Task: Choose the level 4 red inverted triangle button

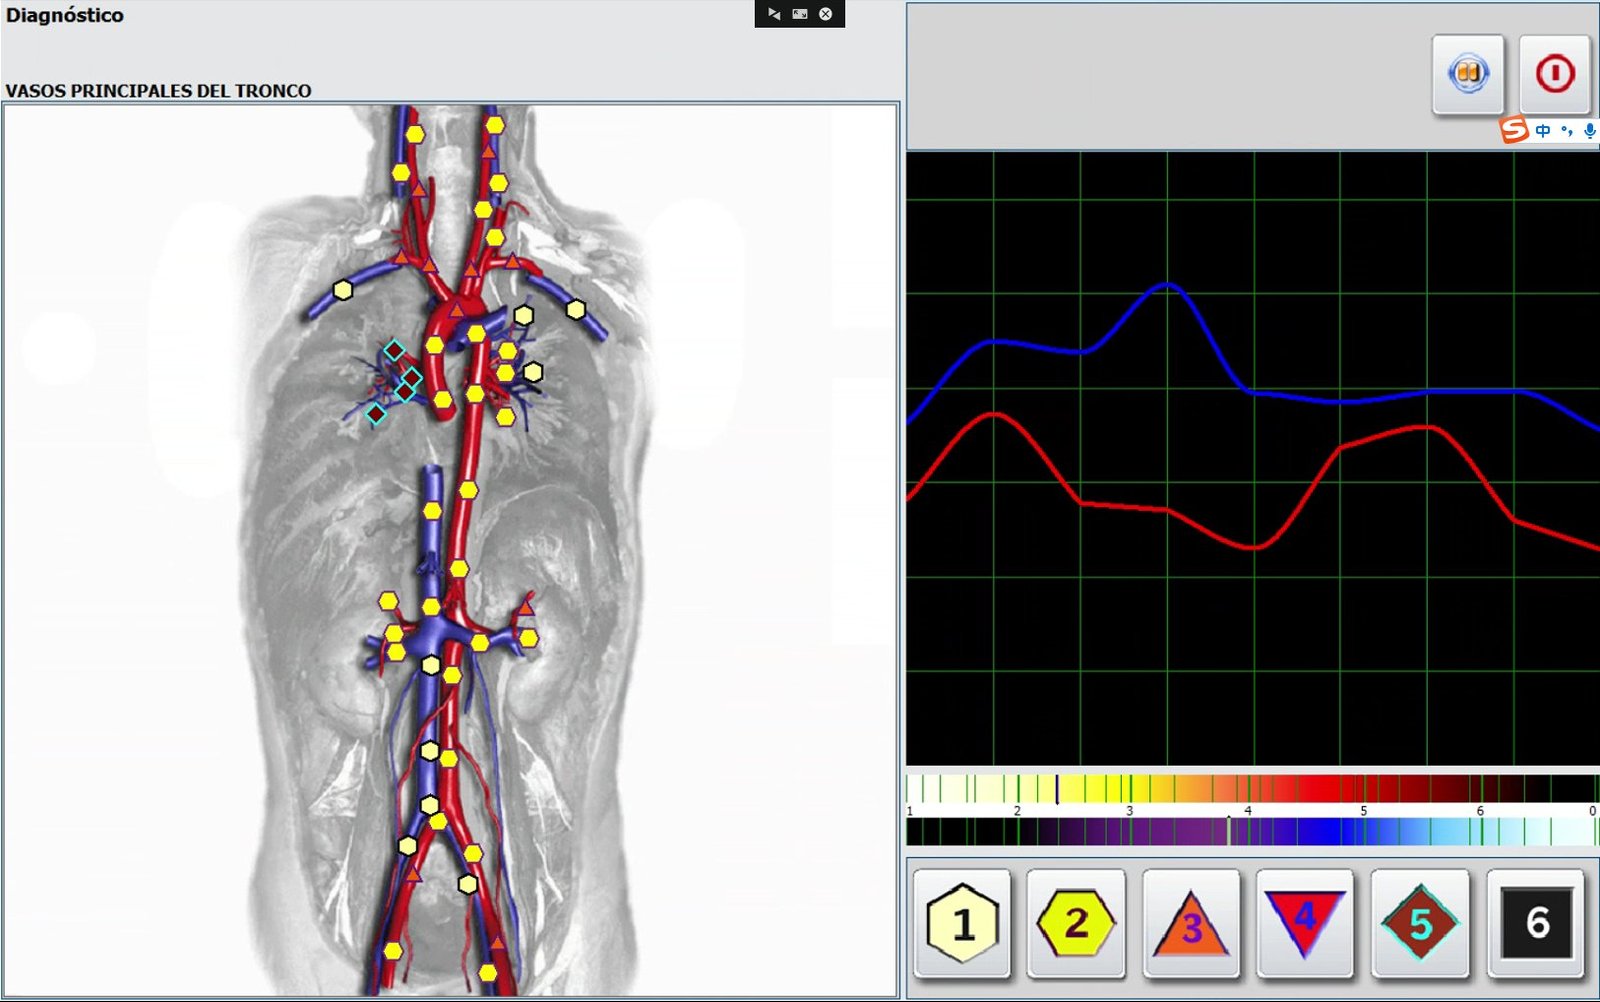Action: click(1305, 923)
